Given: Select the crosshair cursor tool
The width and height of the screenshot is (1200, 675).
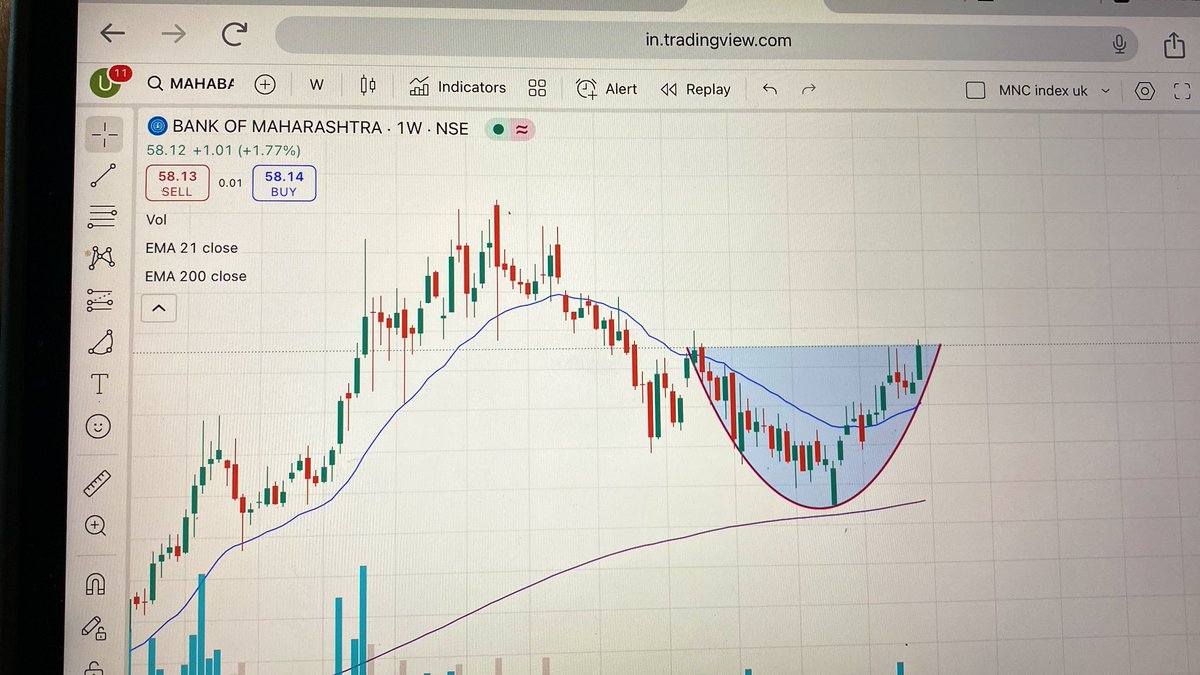Looking at the screenshot, I should coord(104,132).
